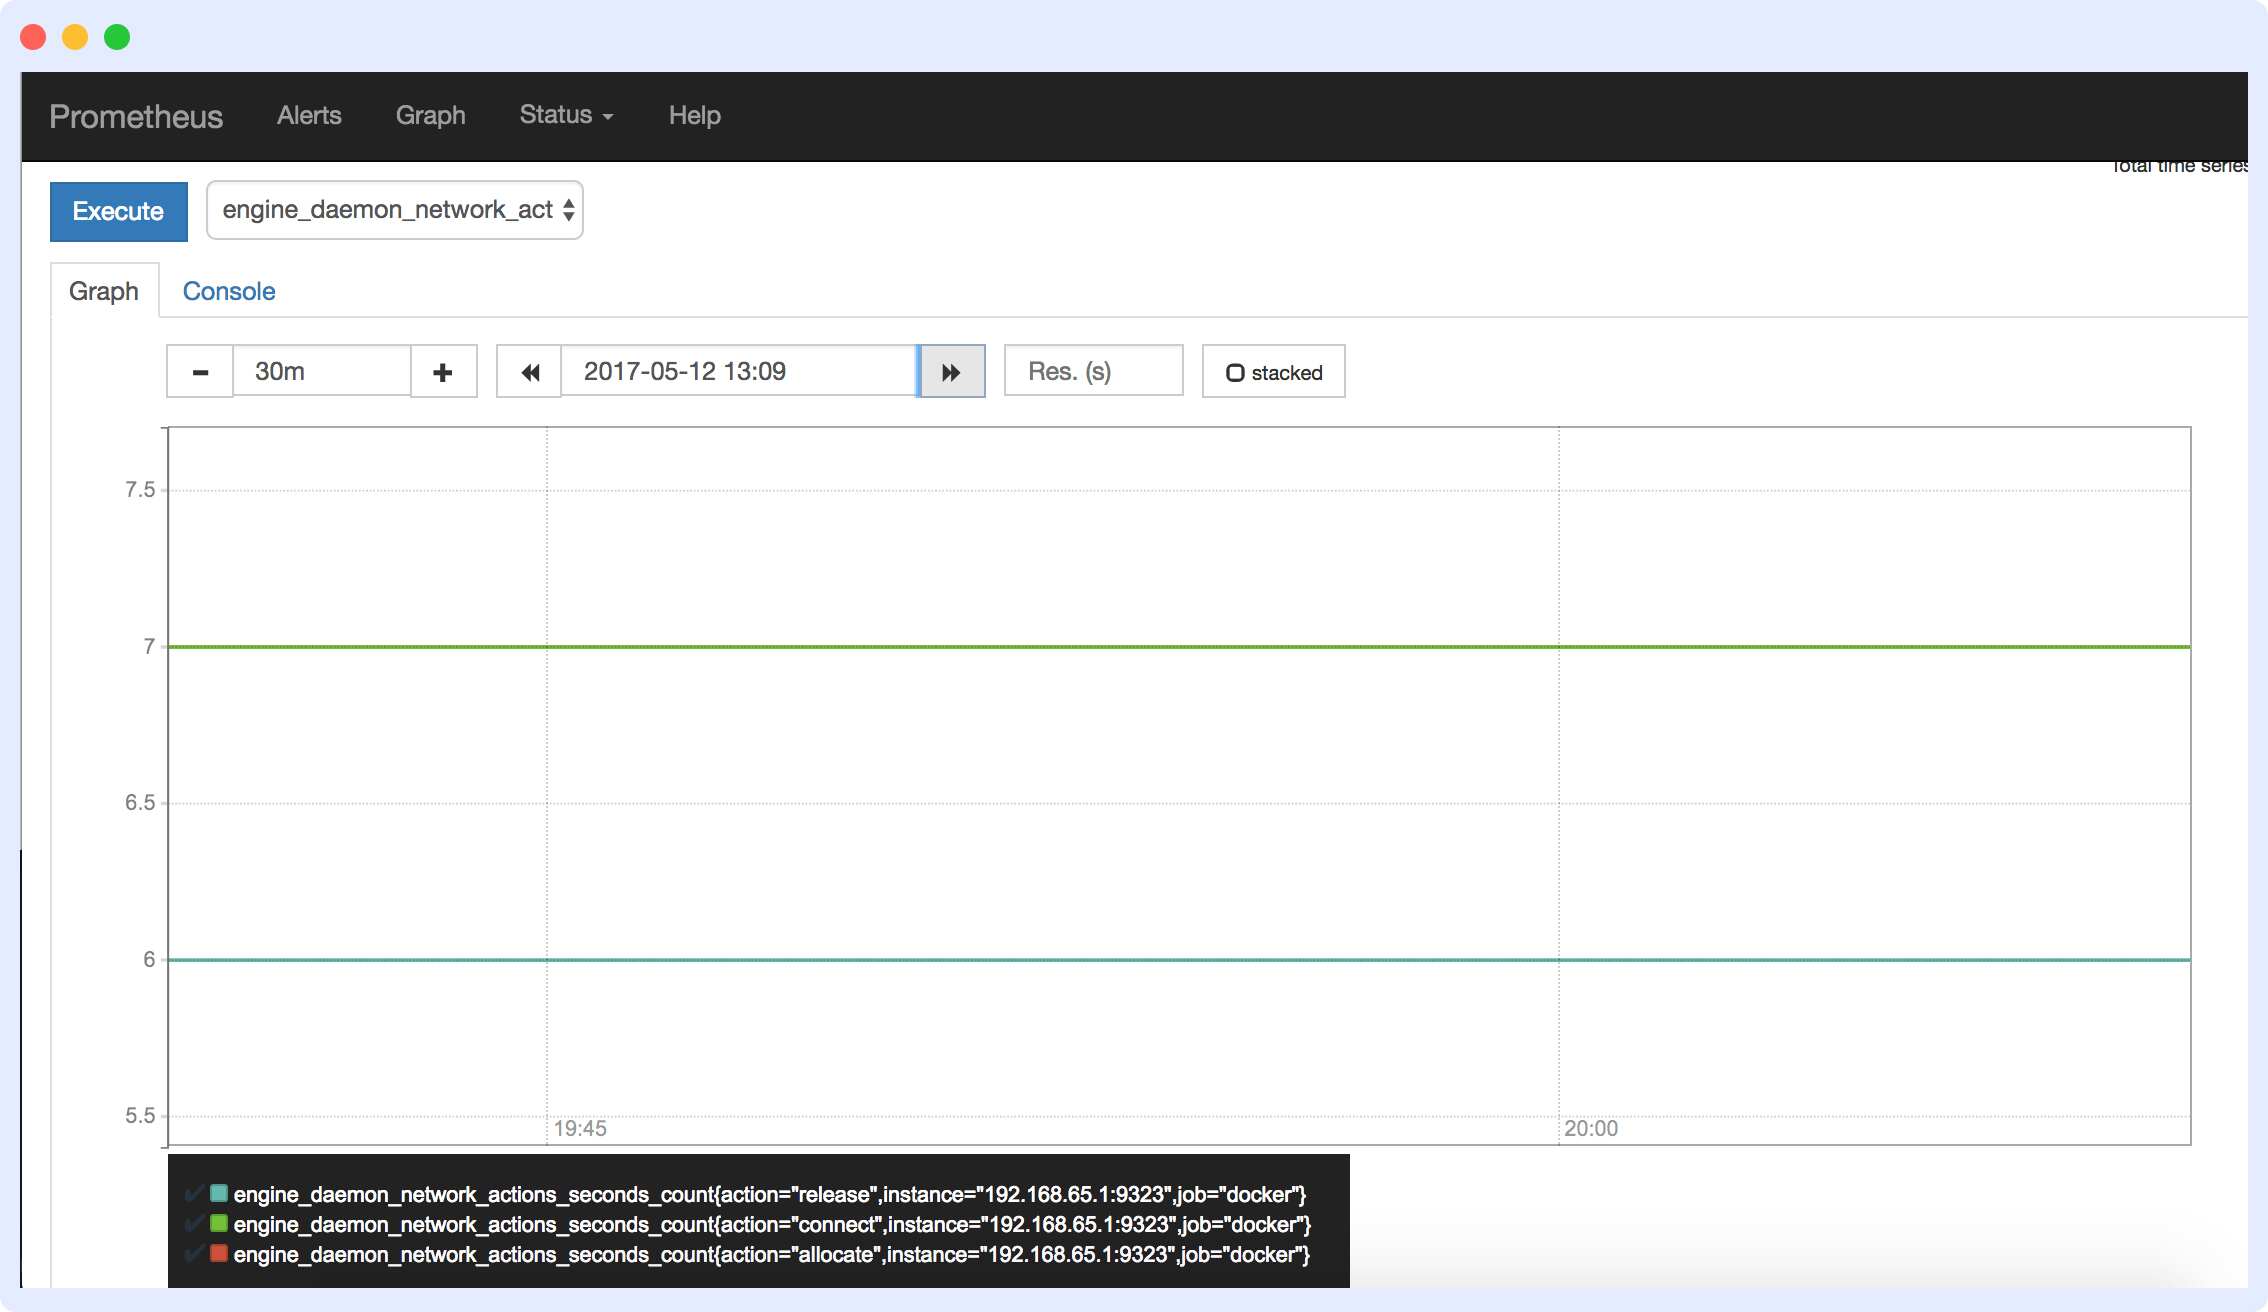Click the teal color swatch for the release series

coord(217,1192)
